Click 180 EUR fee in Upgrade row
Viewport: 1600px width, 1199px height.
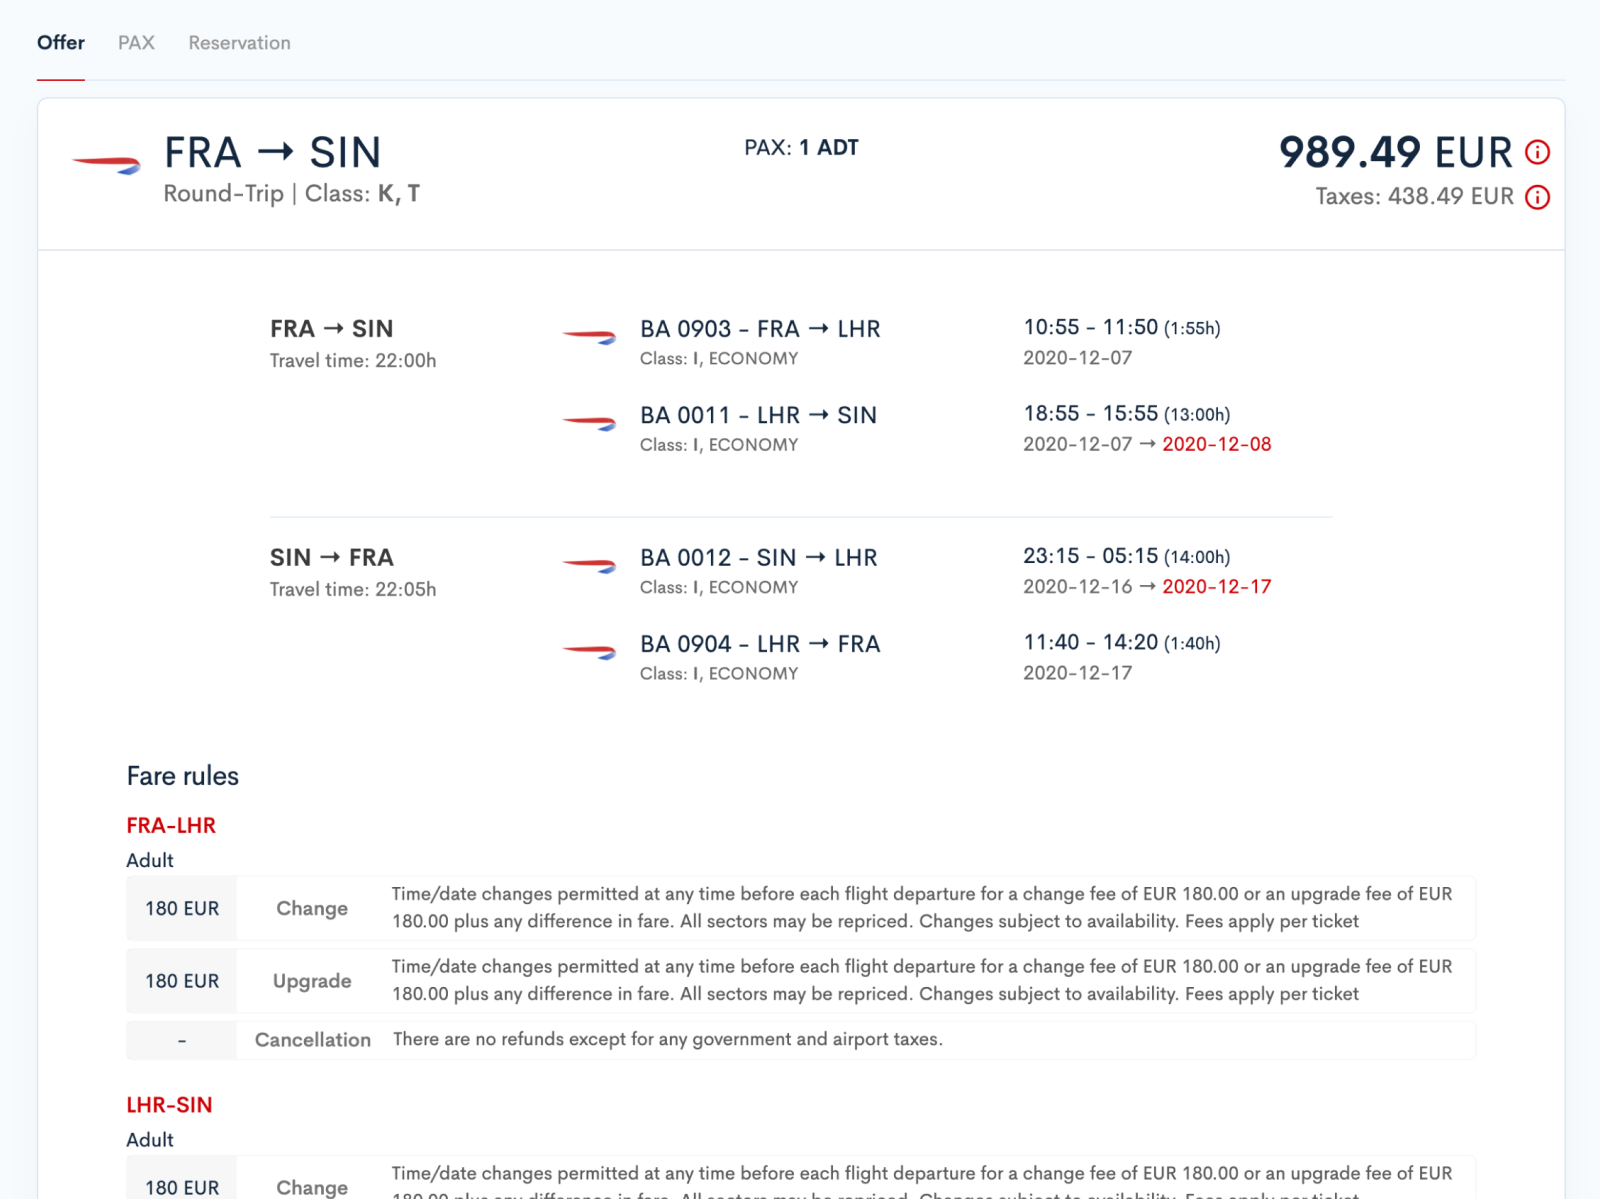coord(182,981)
